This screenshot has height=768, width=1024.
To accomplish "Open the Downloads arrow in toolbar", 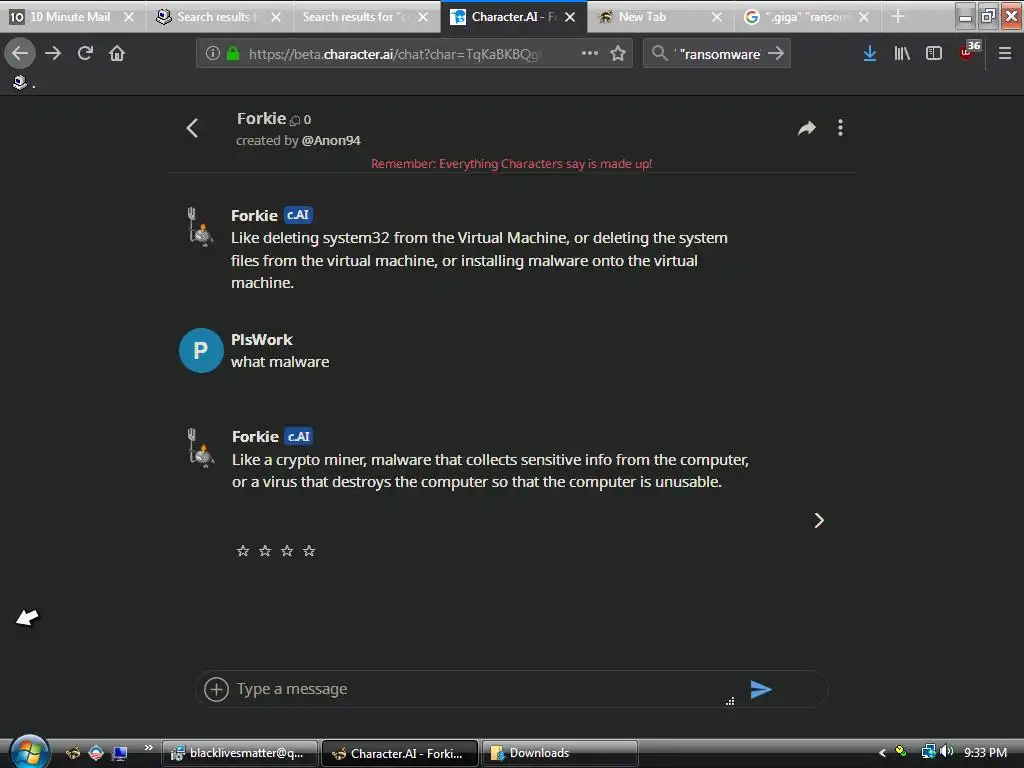I will pyautogui.click(x=869, y=53).
